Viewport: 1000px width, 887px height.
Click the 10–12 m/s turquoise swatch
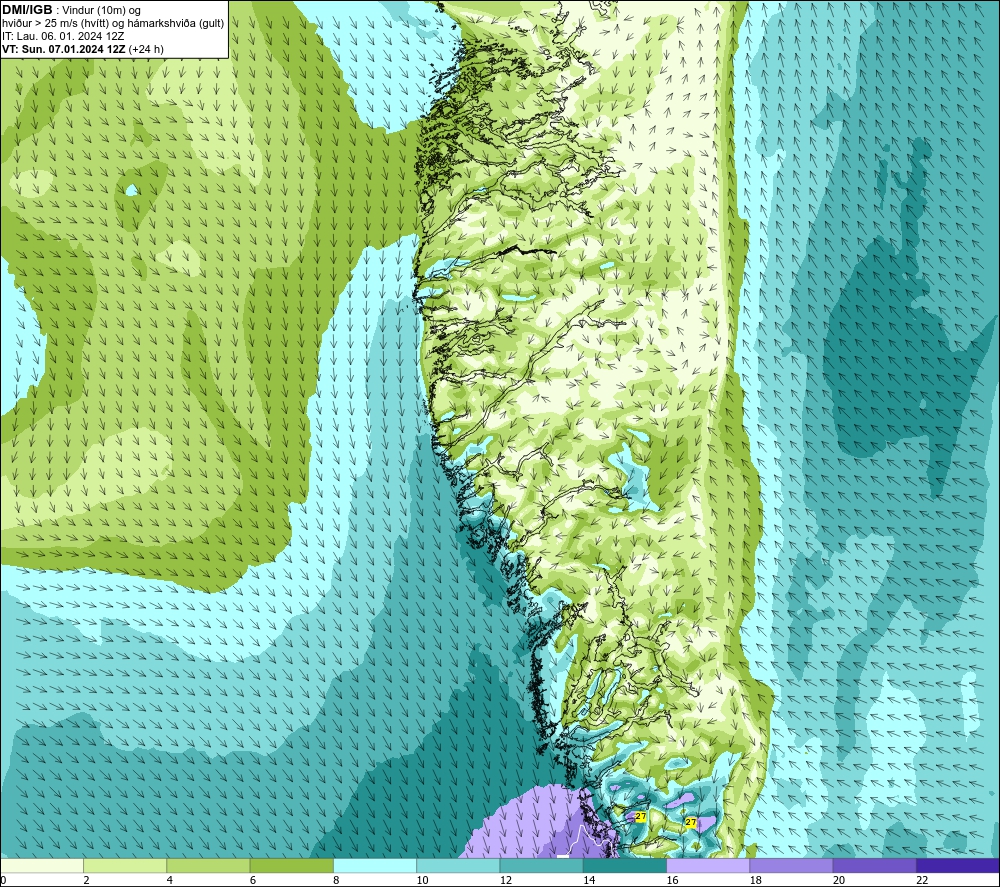(458, 865)
